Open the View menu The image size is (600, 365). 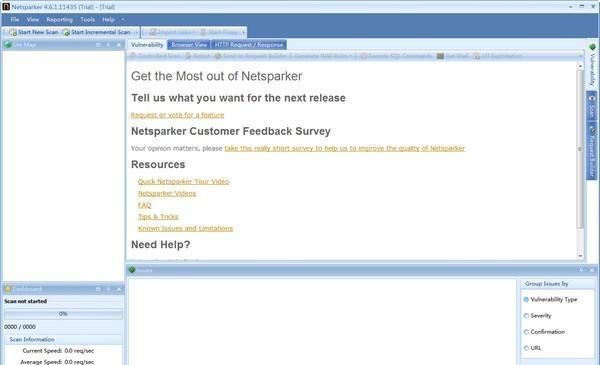tap(33, 19)
